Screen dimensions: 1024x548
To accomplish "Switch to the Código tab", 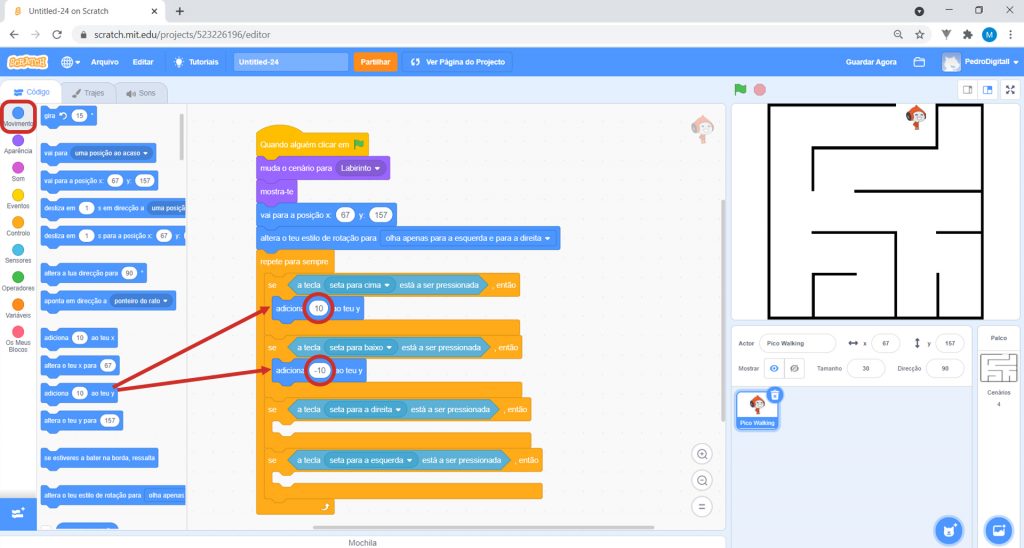I will pyautogui.click(x=31, y=93).
